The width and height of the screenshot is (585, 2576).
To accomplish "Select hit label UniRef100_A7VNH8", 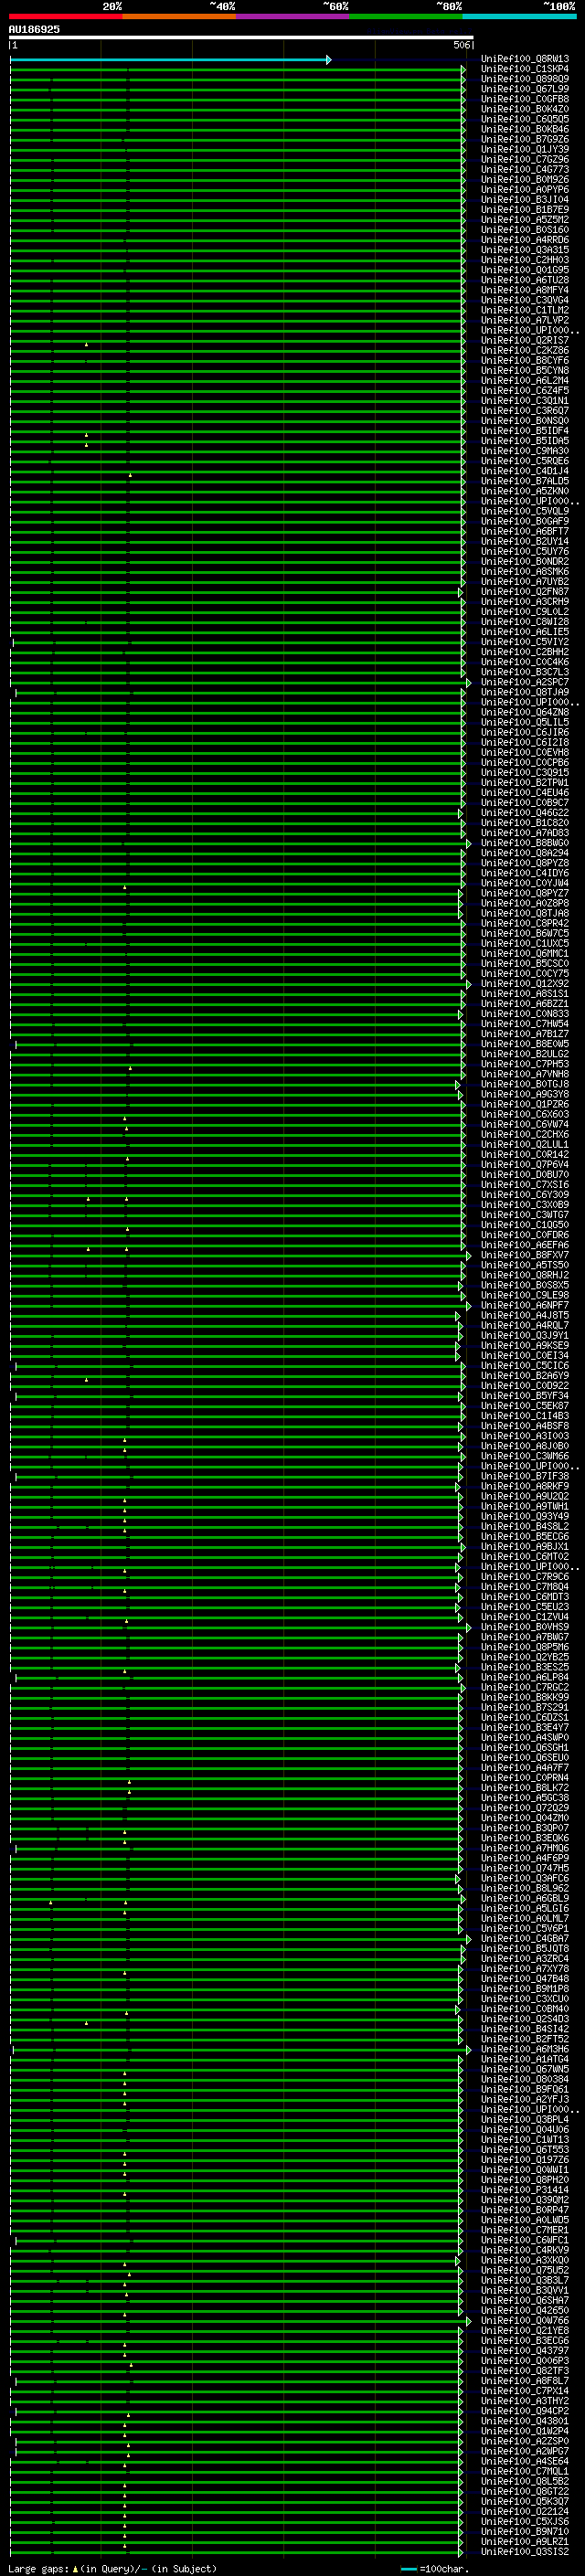I will coord(525,1074).
